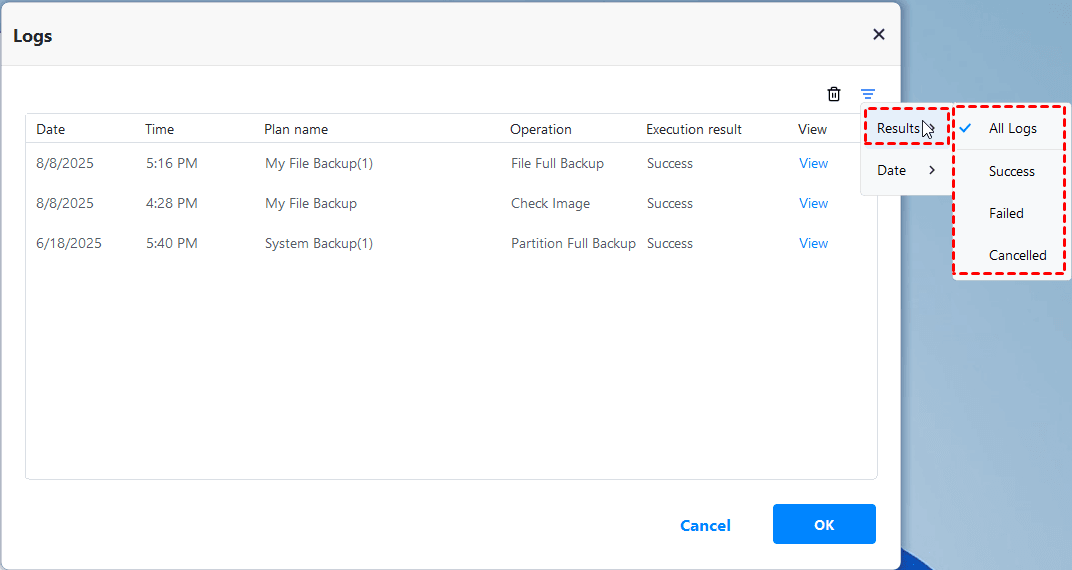The width and height of the screenshot is (1072, 570).
Task: View the System Backup(1) log details
Action: coord(813,243)
